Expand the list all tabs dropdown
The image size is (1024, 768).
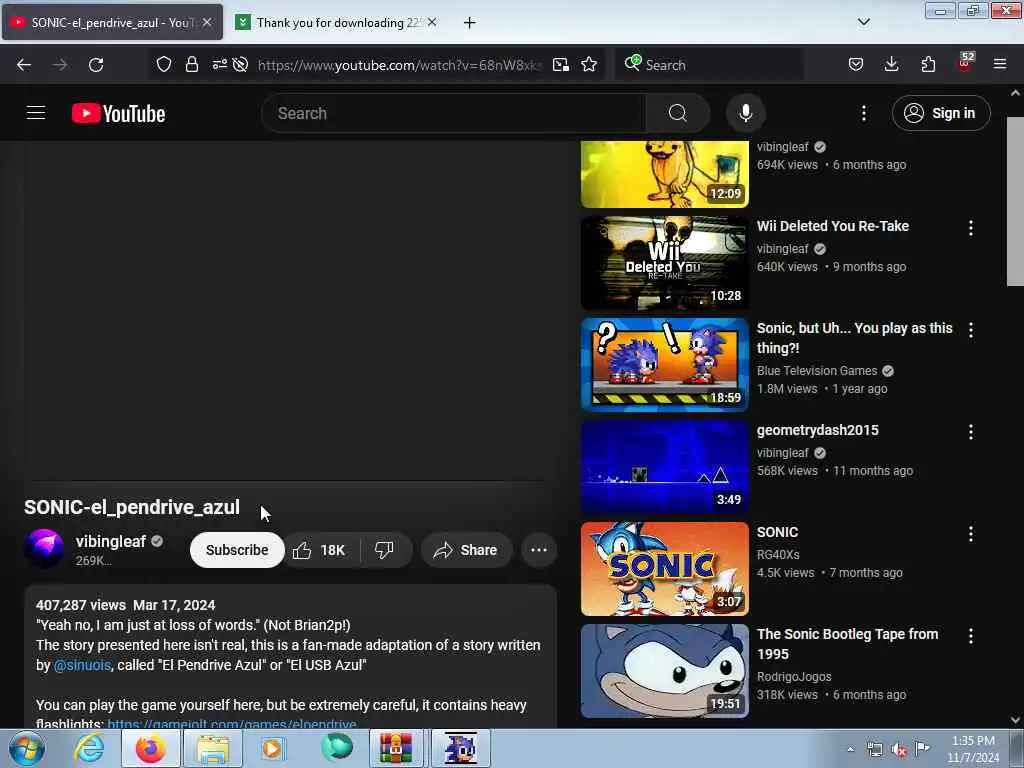(863, 22)
